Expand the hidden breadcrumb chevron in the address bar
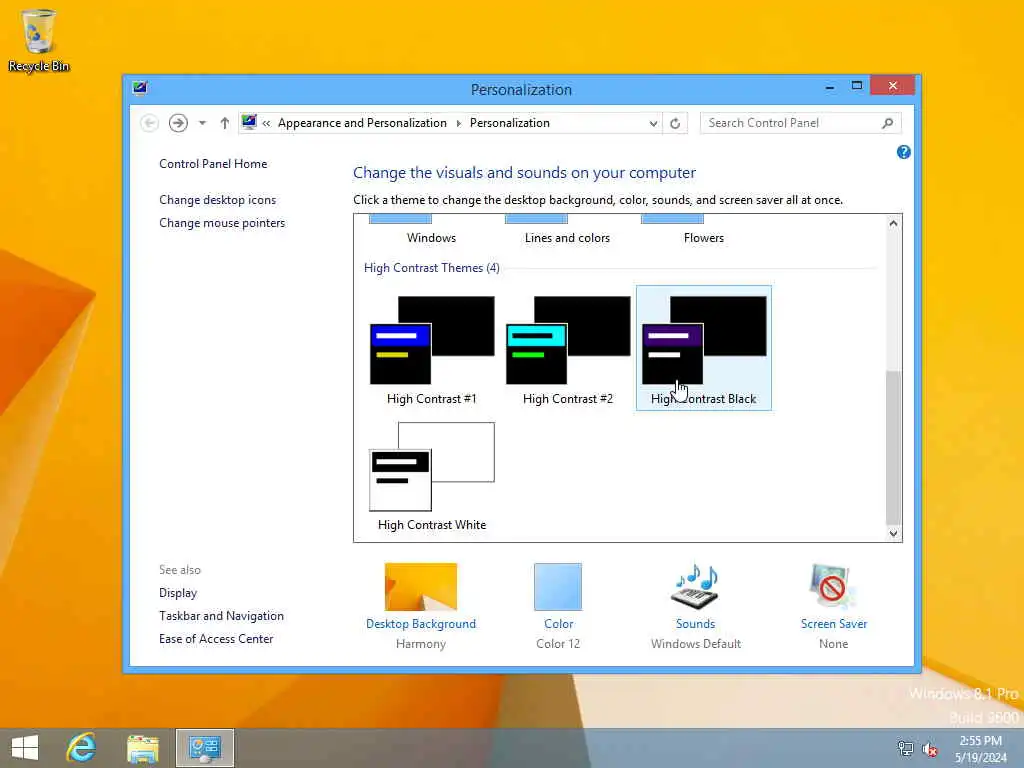 (266, 123)
